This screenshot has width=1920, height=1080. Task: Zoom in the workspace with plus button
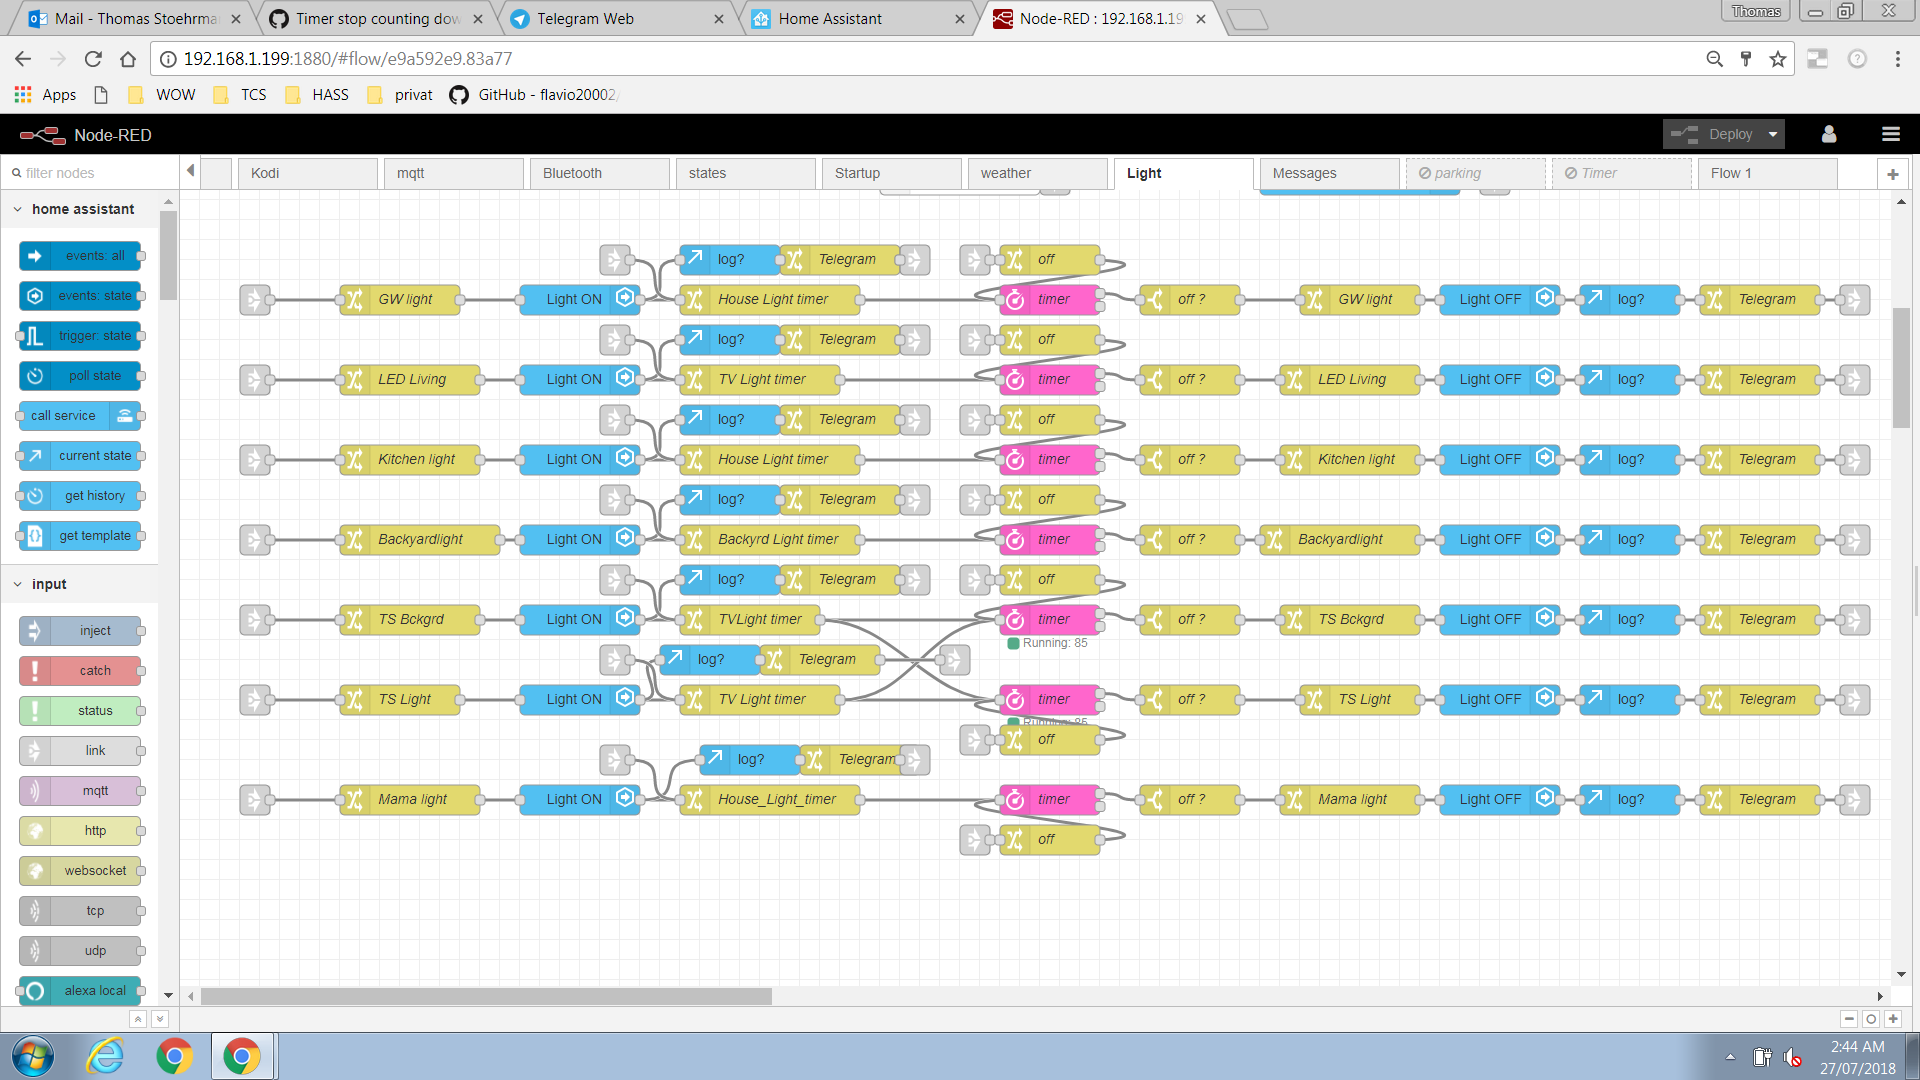1893,1019
